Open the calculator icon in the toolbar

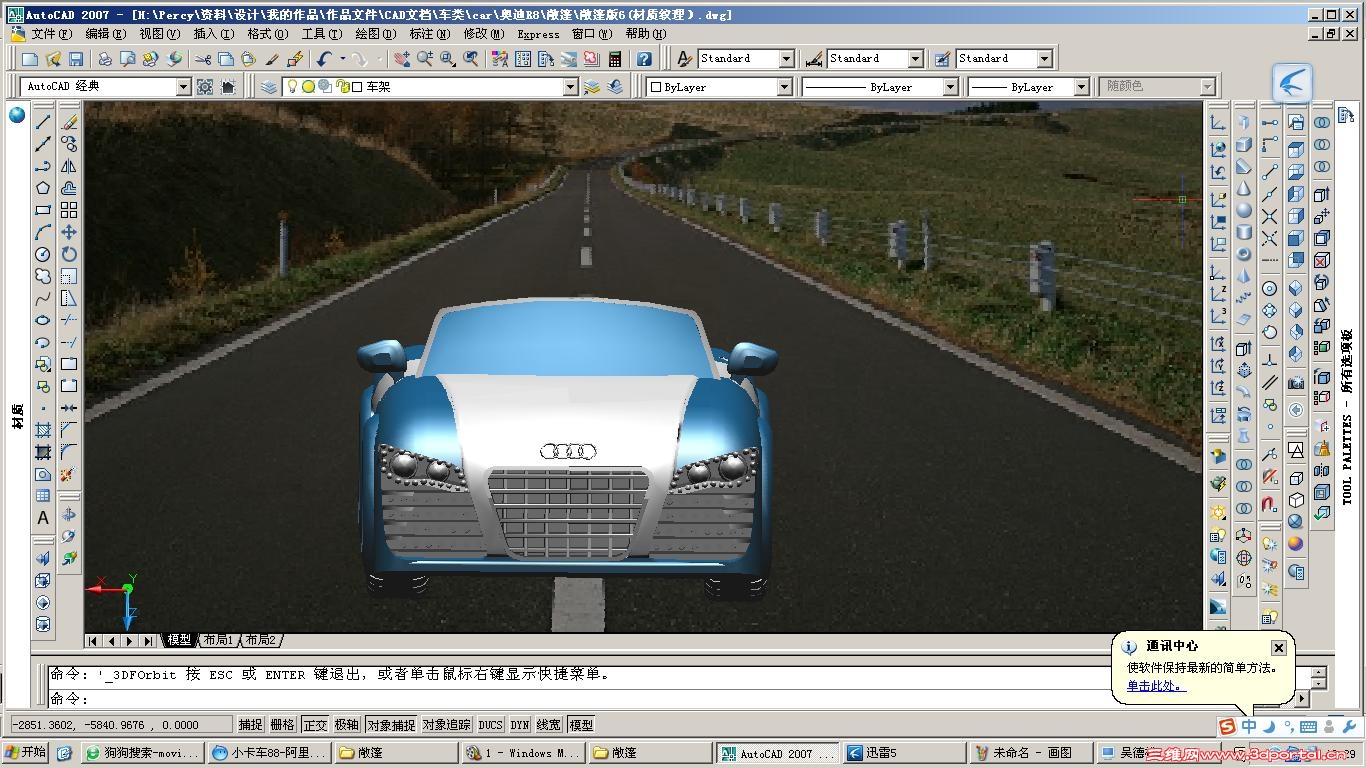pyautogui.click(x=615, y=60)
